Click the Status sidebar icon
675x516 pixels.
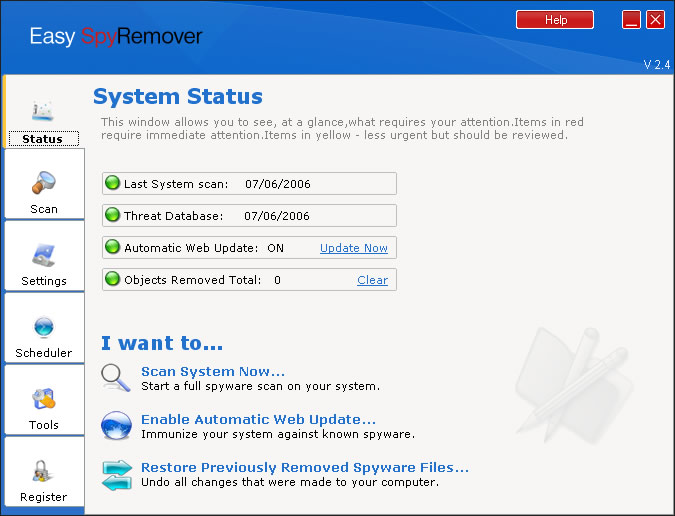click(x=43, y=111)
